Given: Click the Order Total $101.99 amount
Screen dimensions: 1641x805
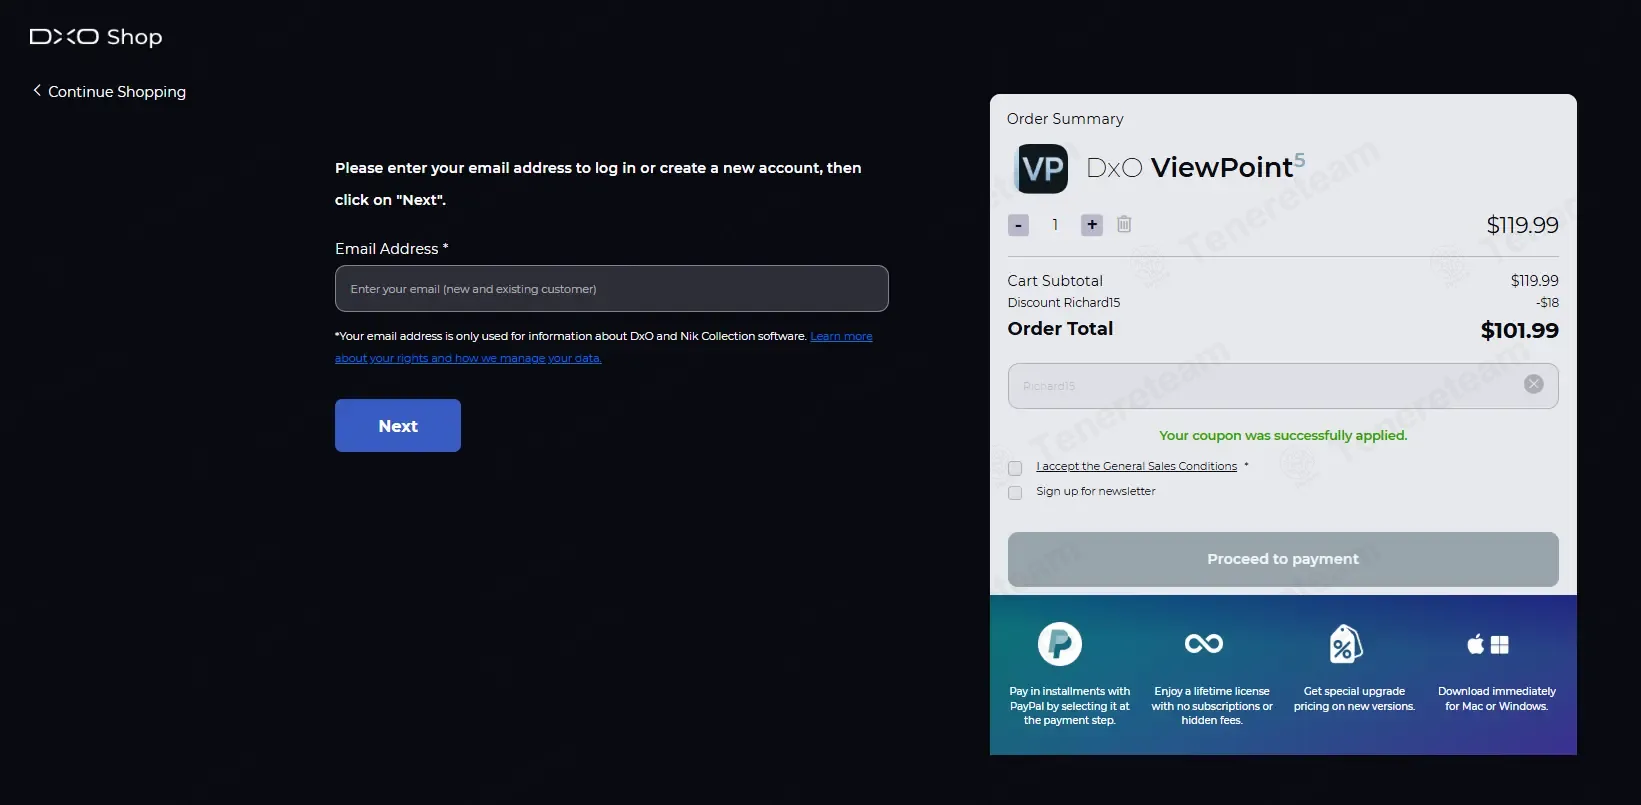Looking at the screenshot, I should 1519,330.
